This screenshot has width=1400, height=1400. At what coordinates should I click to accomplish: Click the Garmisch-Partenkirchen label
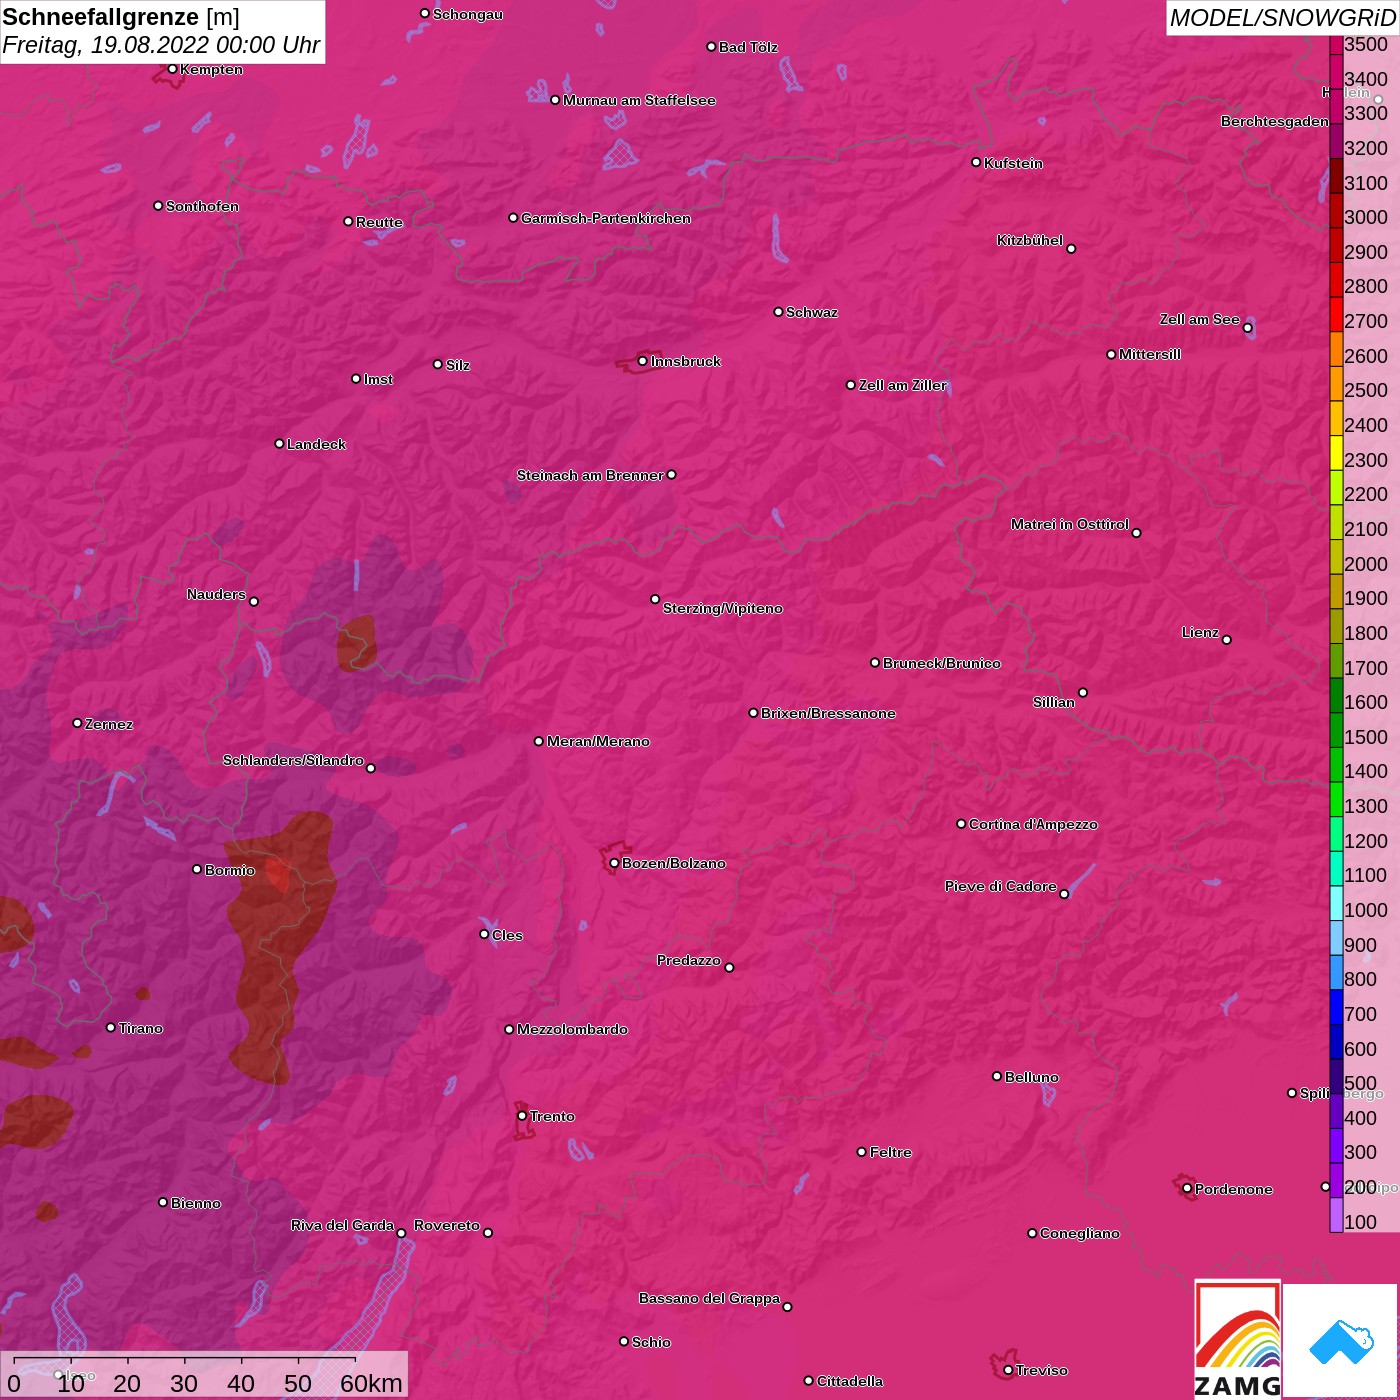[x=606, y=218]
